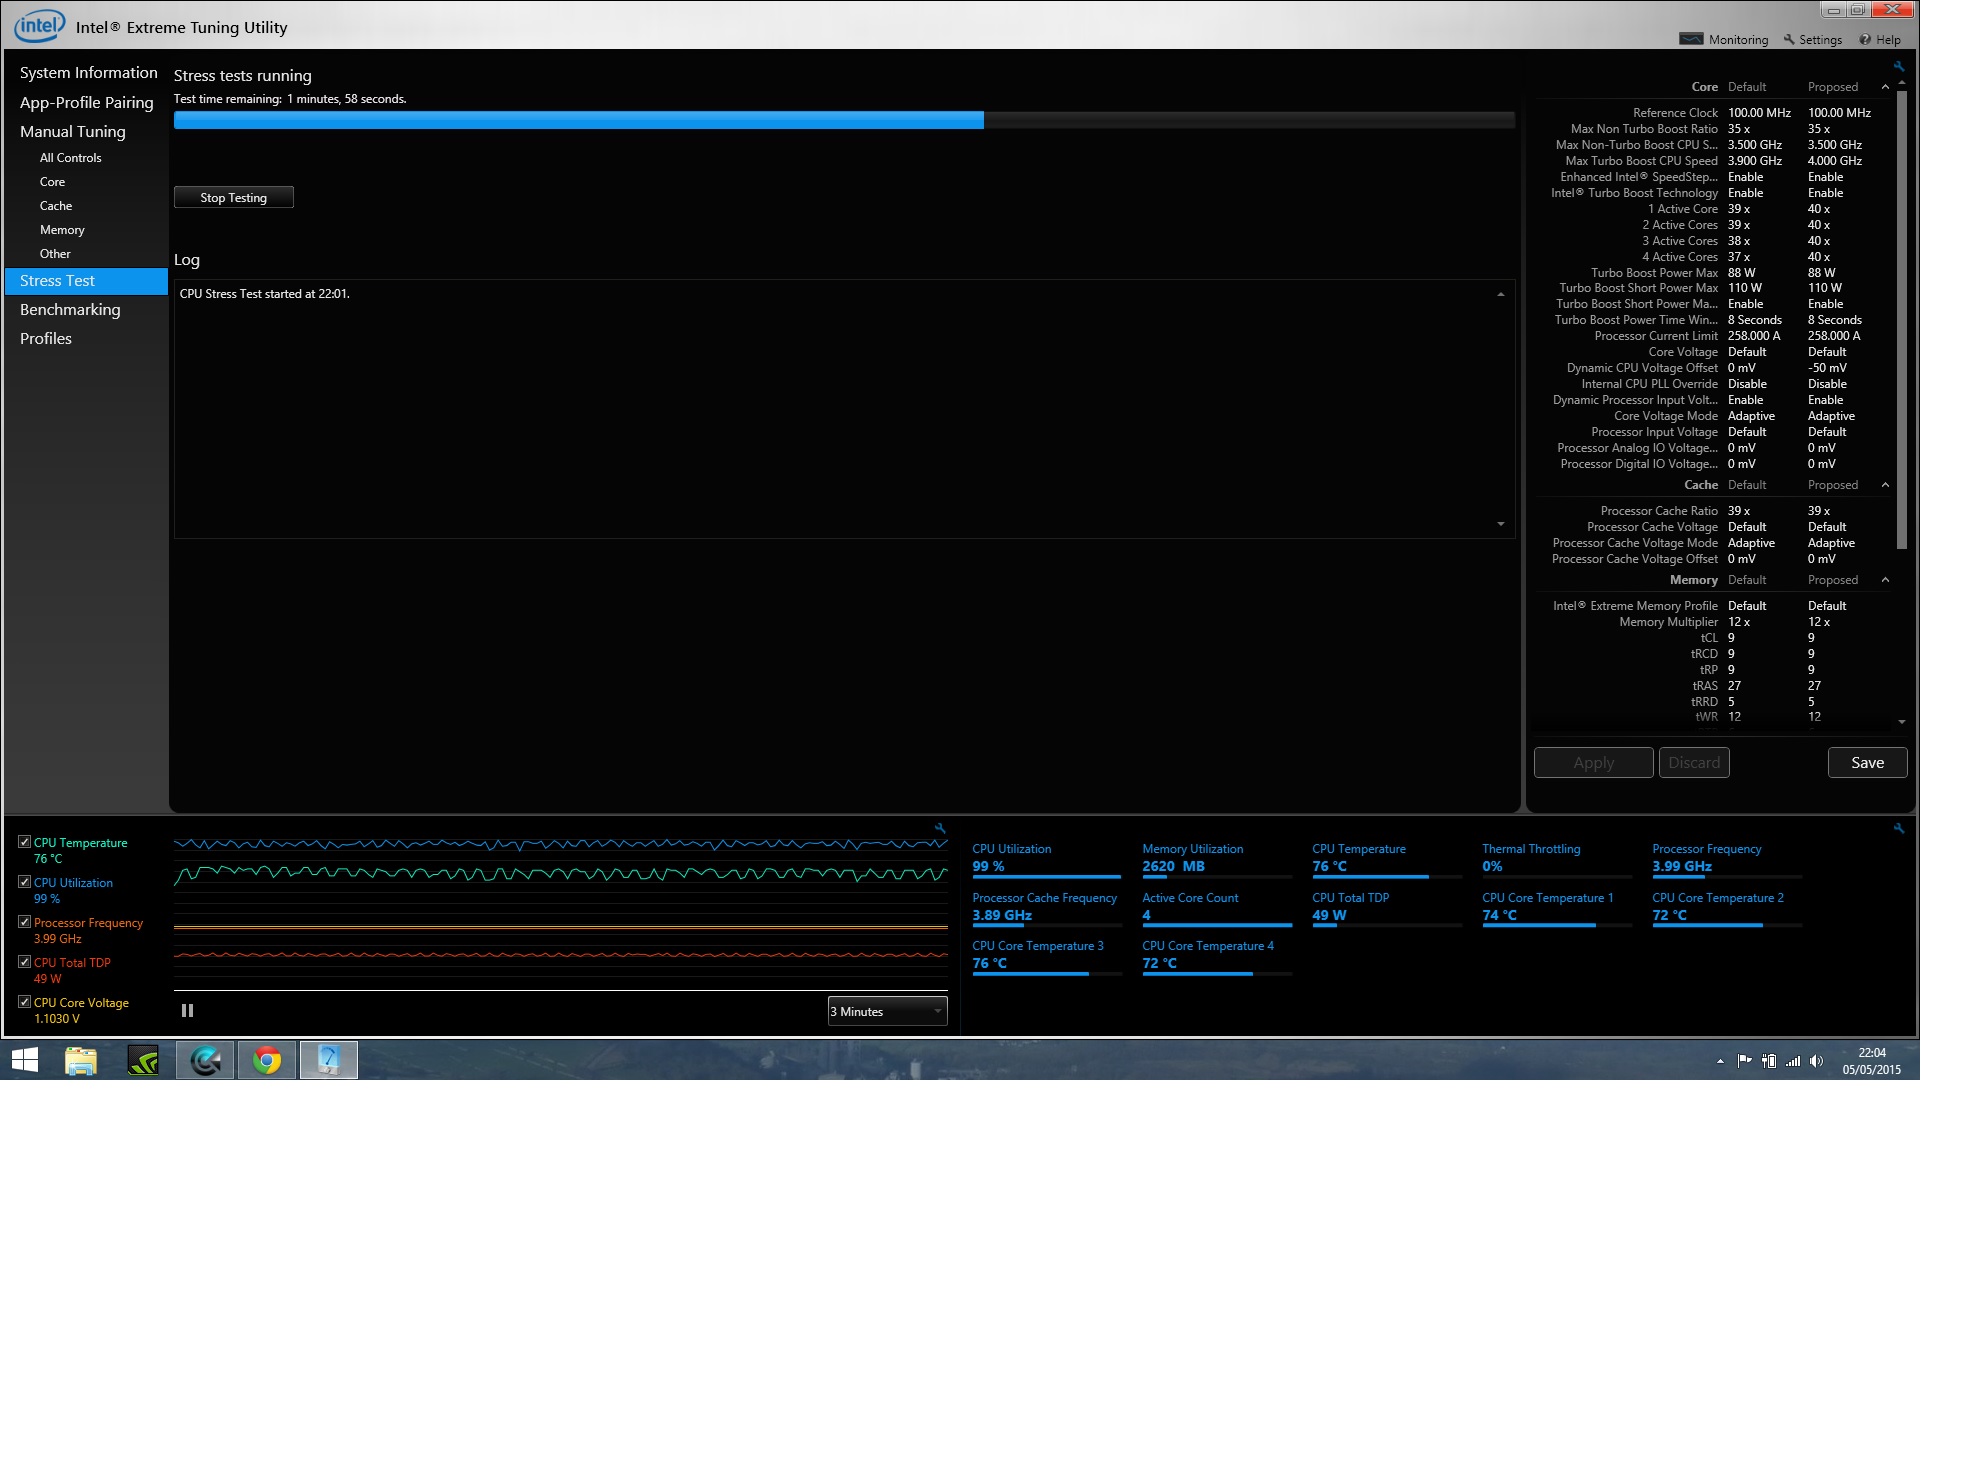The width and height of the screenshot is (1968, 1476).
Task: Select Memory under Manual Tuning
Action: point(62,230)
